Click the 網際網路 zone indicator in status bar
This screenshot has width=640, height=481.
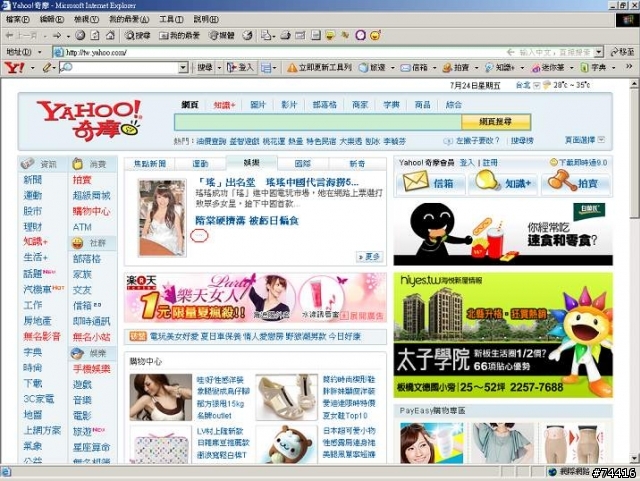pos(569,472)
